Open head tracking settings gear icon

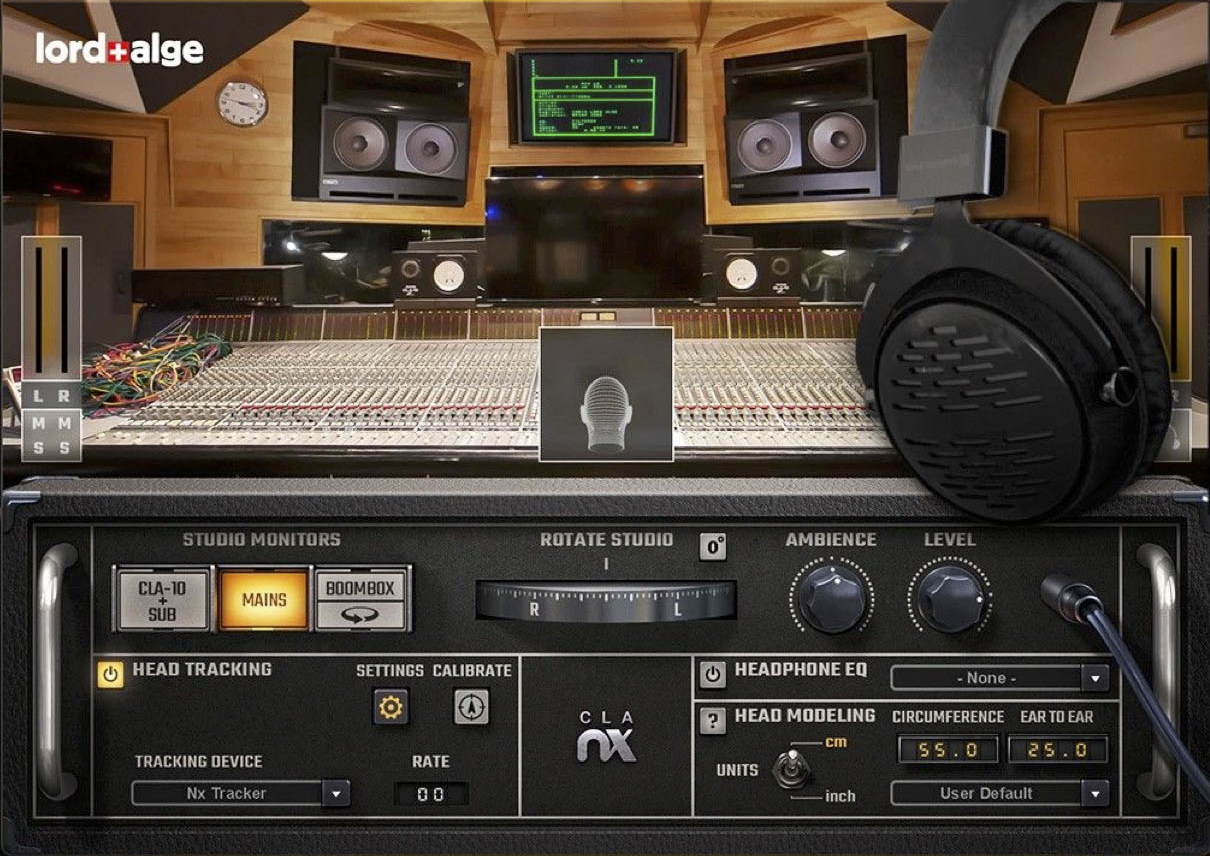pos(391,708)
